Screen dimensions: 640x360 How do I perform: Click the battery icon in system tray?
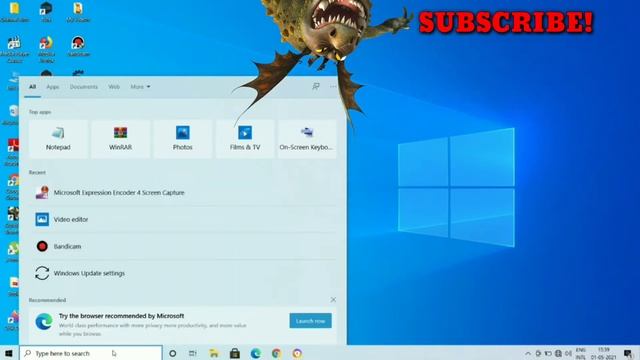point(548,353)
